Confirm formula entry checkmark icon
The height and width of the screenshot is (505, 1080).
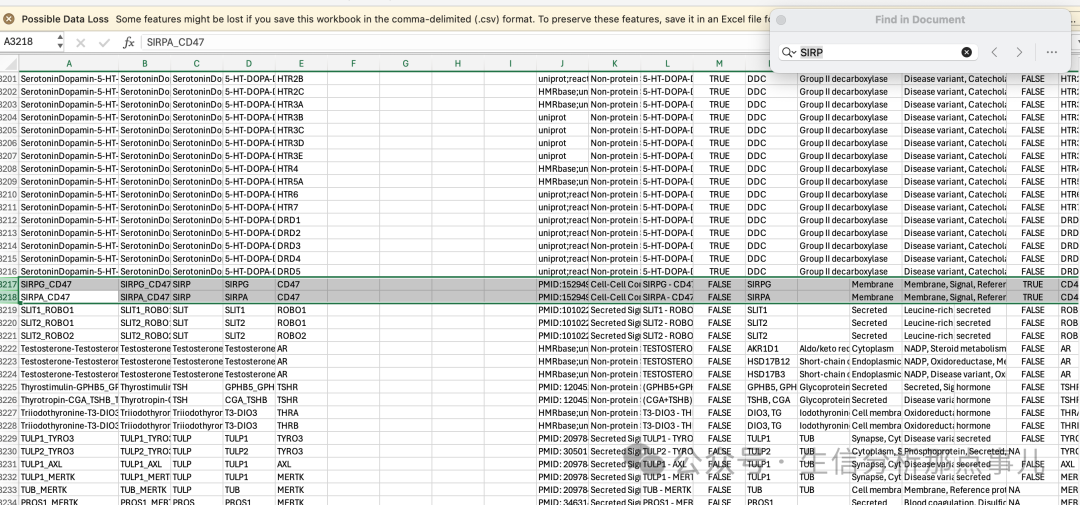tap(104, 43)
